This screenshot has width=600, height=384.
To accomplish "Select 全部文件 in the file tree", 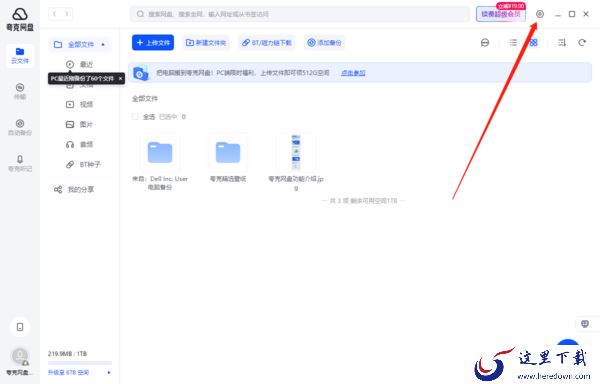I will coord(80,44).
